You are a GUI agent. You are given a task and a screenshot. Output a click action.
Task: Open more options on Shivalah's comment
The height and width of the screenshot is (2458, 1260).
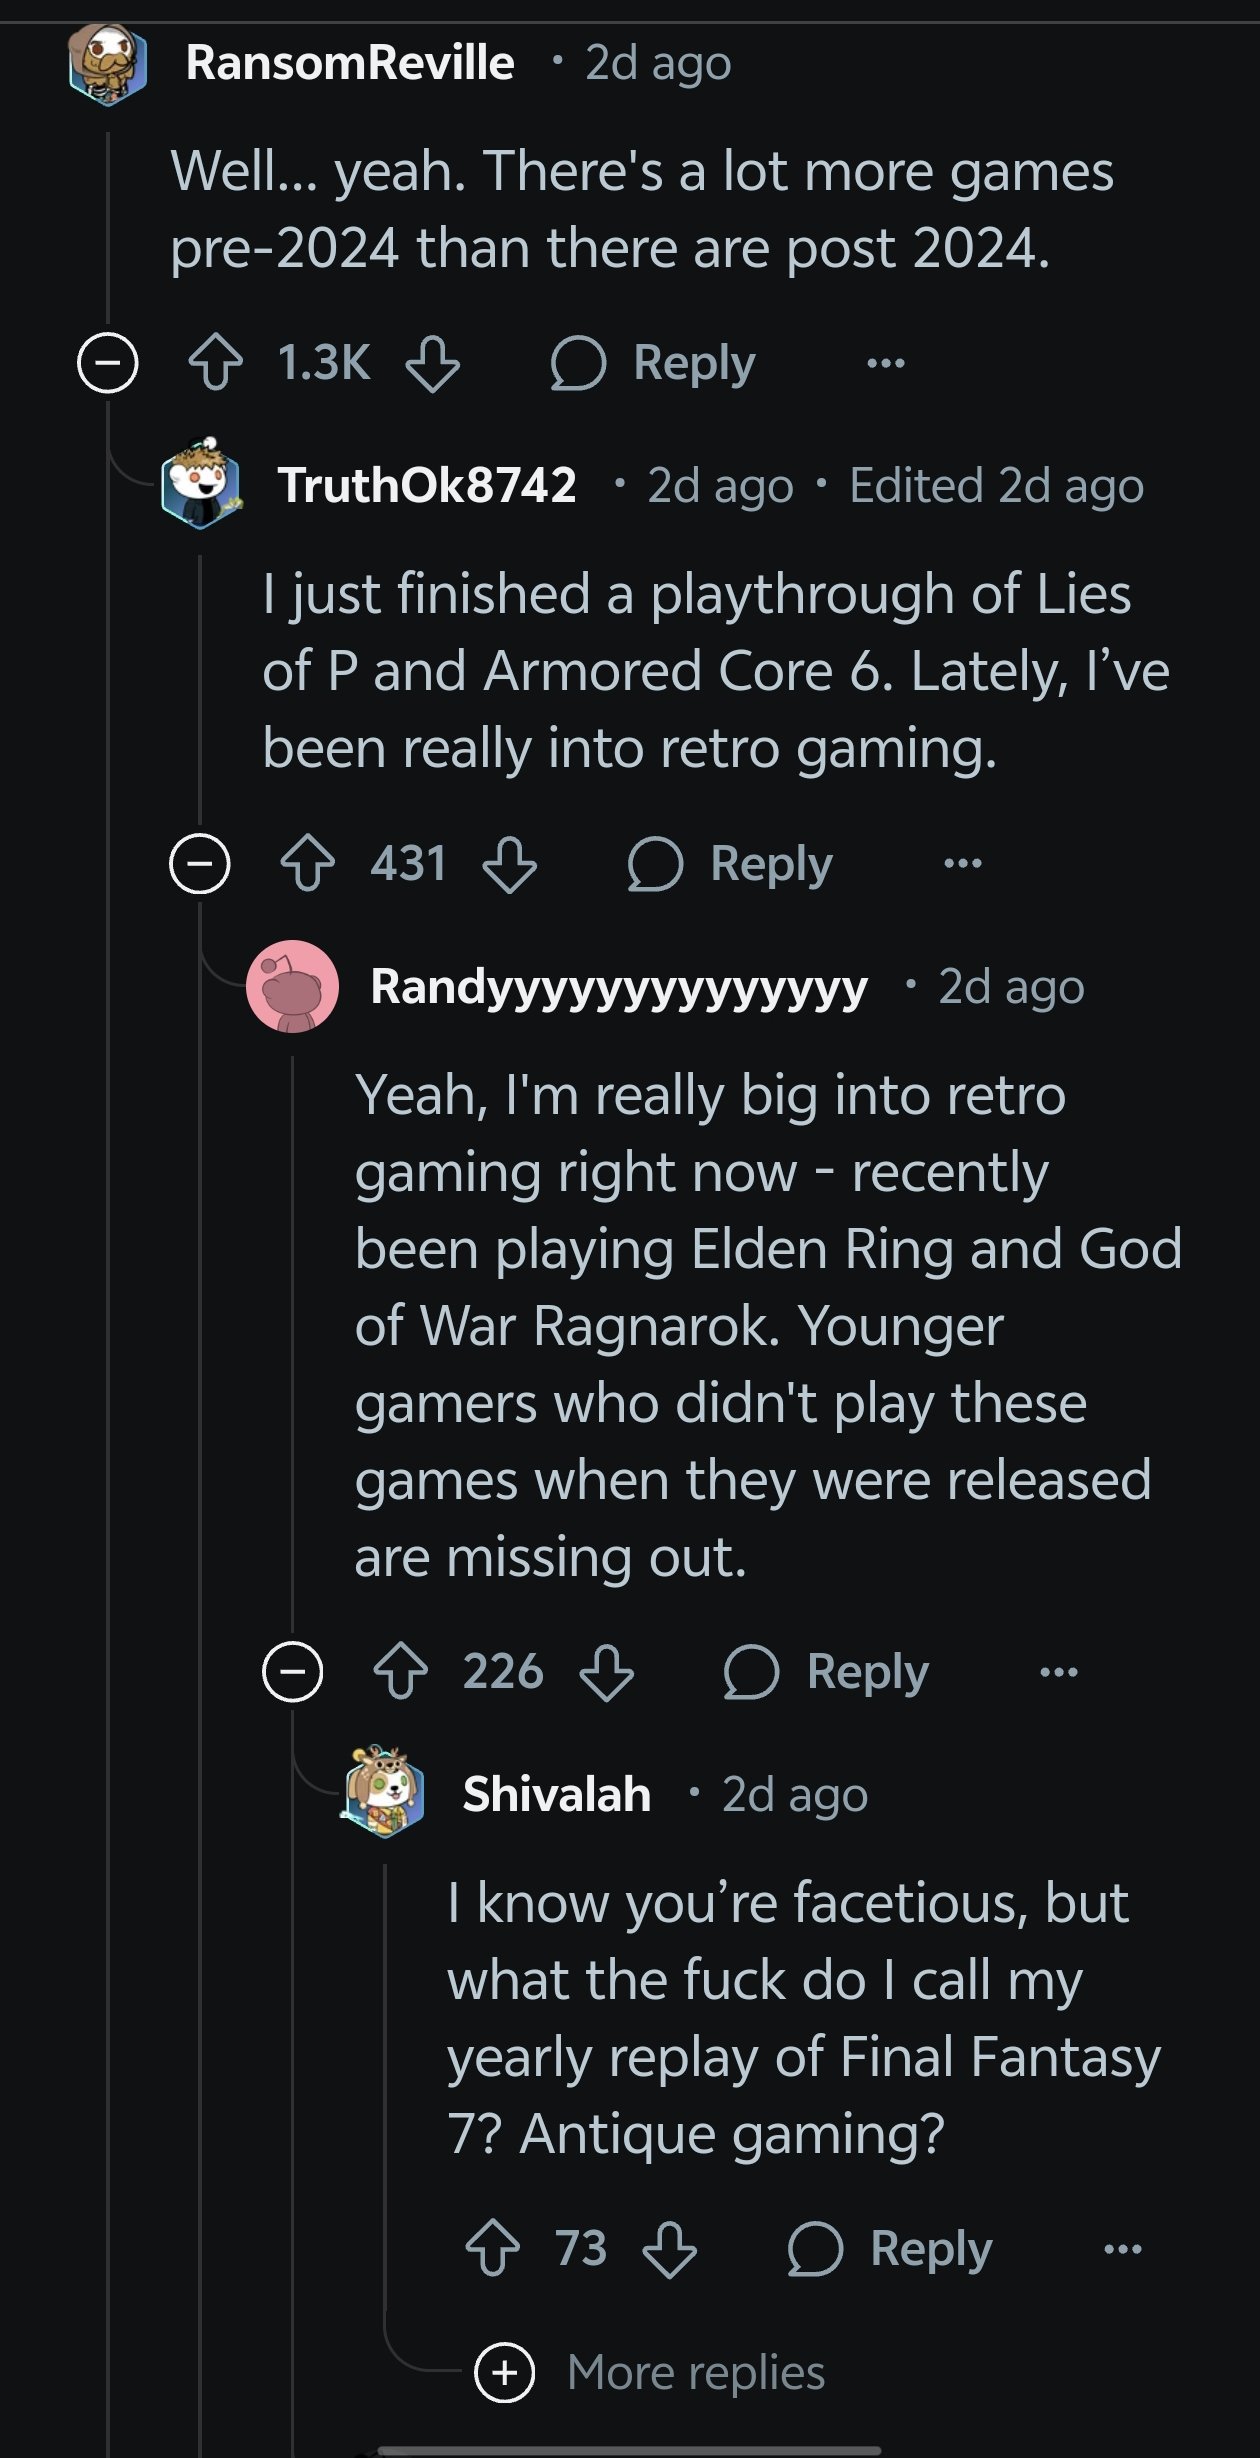[1122, 2249]
